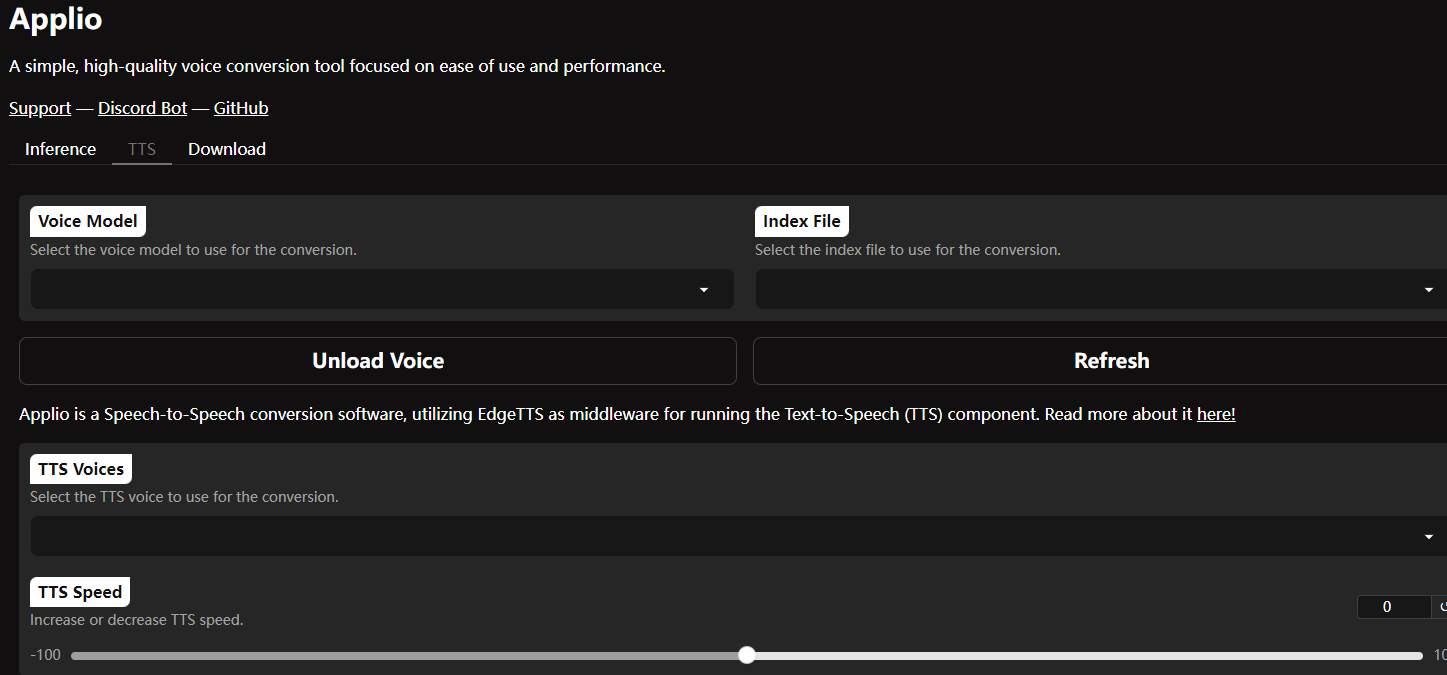The image size is (1447, 675).
Task: Click the TTS Speed slider handle
Action: click(747, 655)
